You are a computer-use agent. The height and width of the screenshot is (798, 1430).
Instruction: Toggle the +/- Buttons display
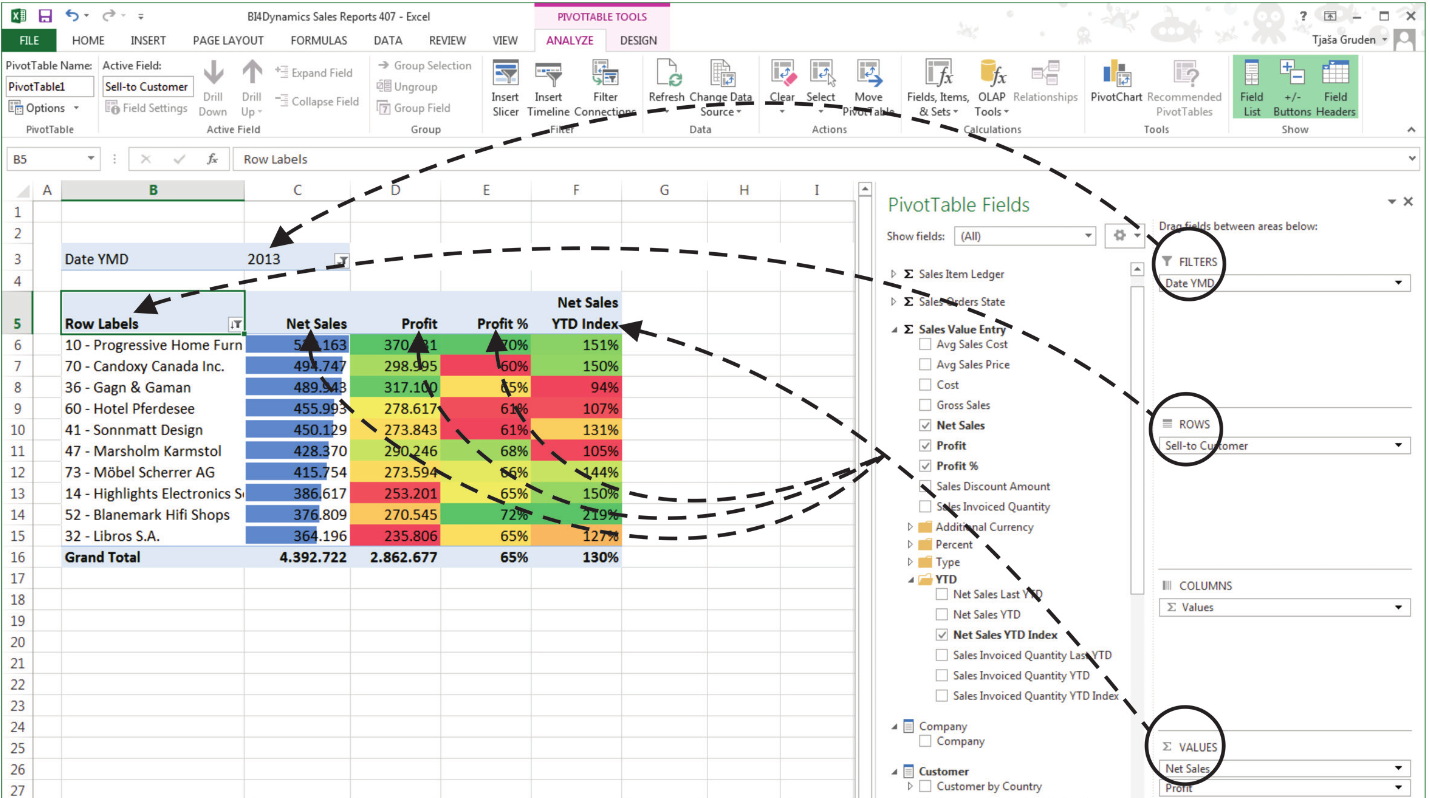(1292, 88)
